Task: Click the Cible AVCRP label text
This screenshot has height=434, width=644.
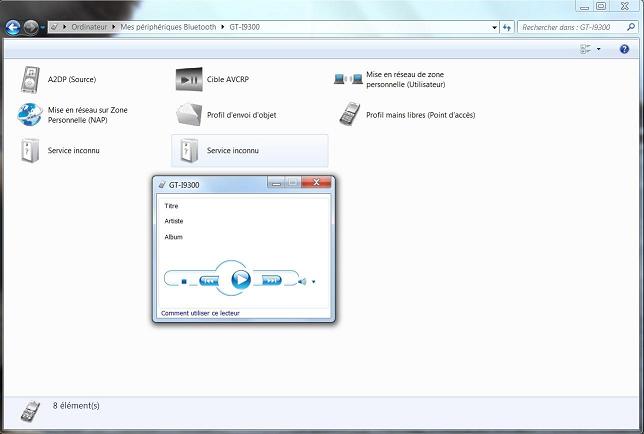Action: pos(228,79)
